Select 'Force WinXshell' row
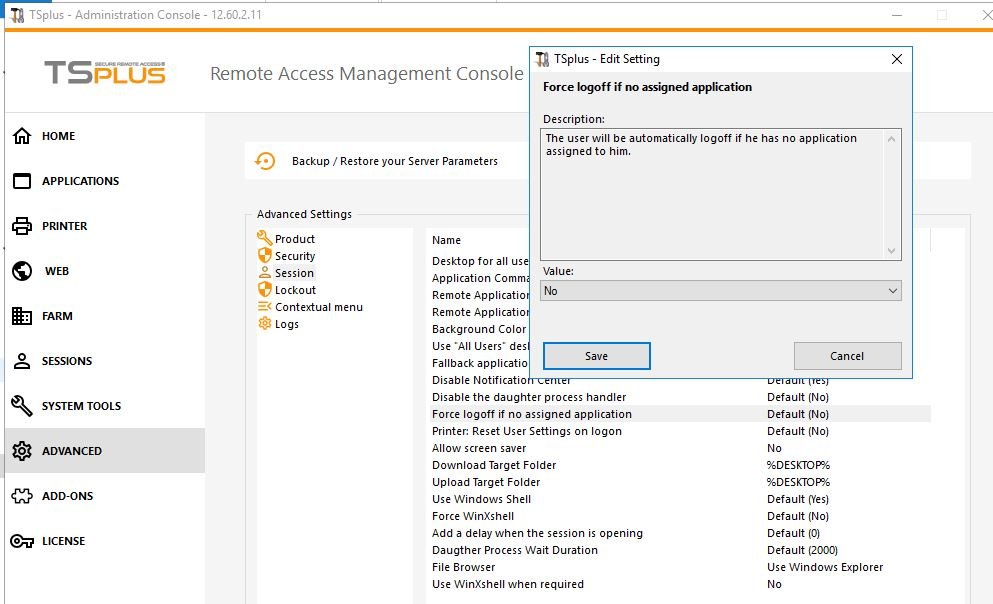 pyautogui.click(x=681, y=517)
